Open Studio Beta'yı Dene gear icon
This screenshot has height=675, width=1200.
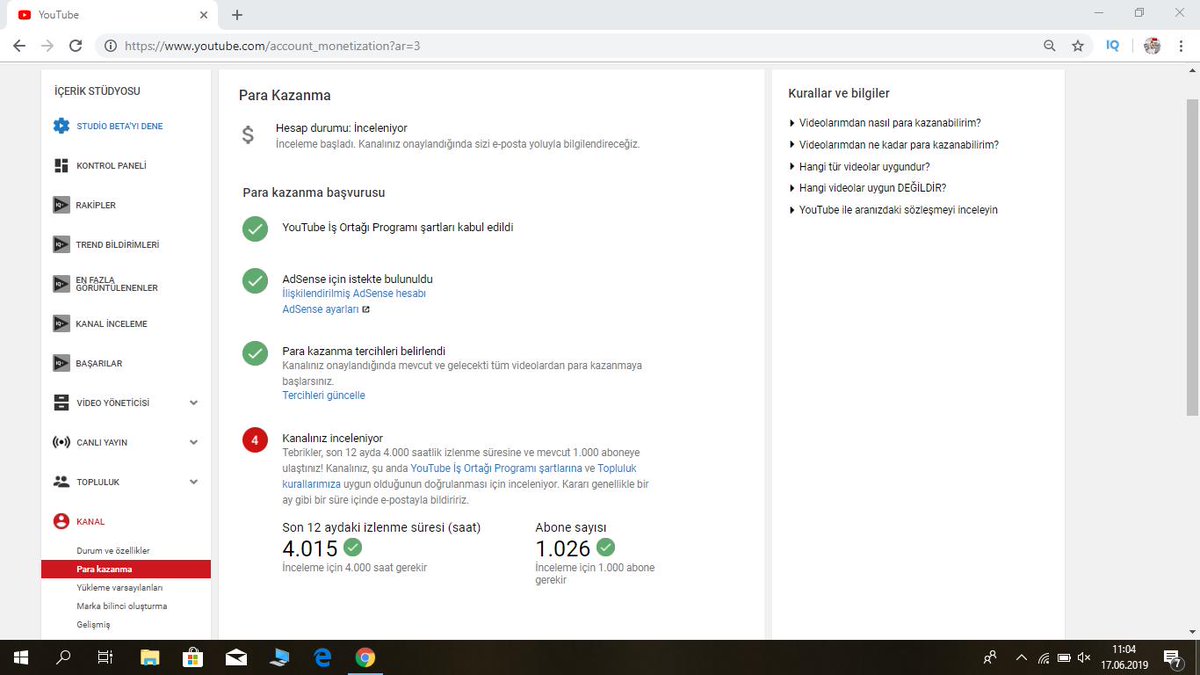point(61,126)
